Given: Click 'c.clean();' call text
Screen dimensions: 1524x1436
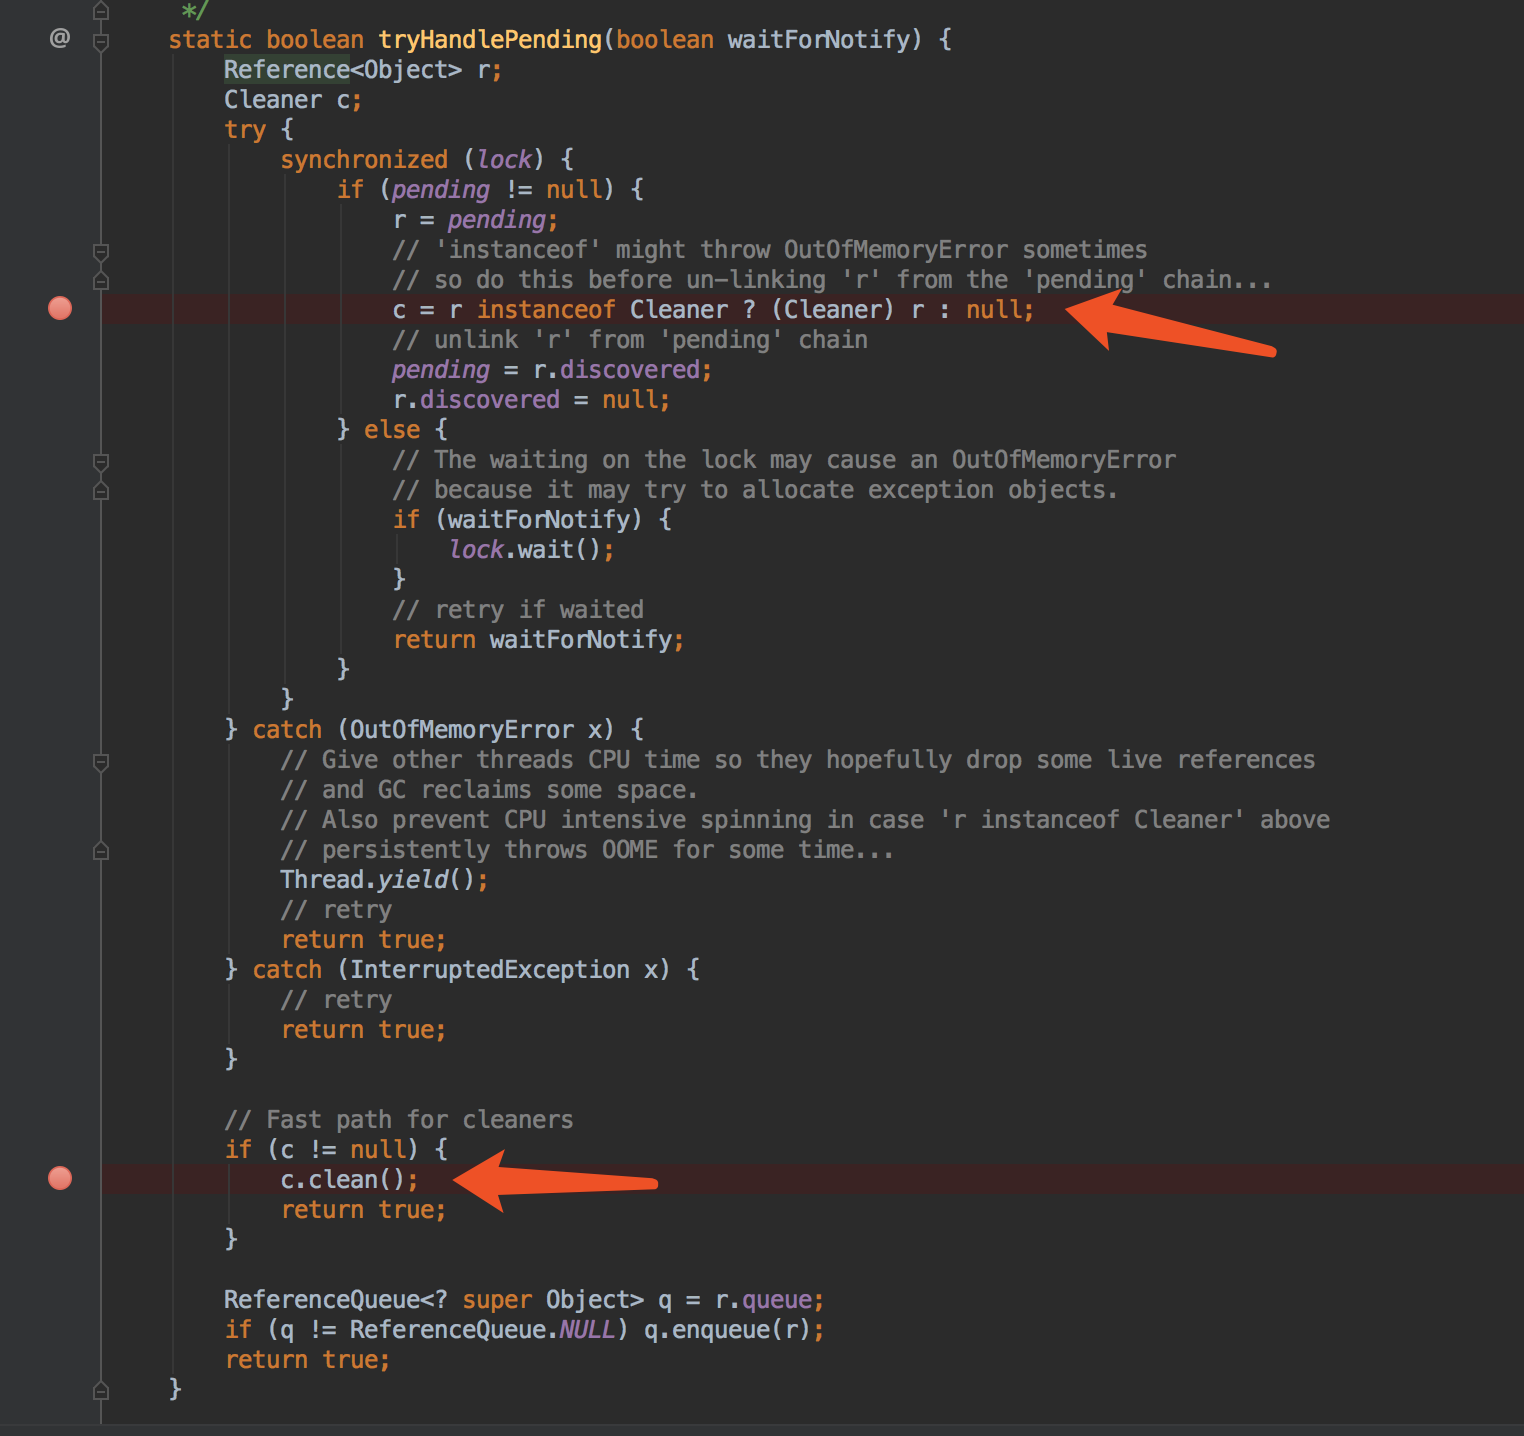Looking at the screenshot, I should click(349, 1180).
